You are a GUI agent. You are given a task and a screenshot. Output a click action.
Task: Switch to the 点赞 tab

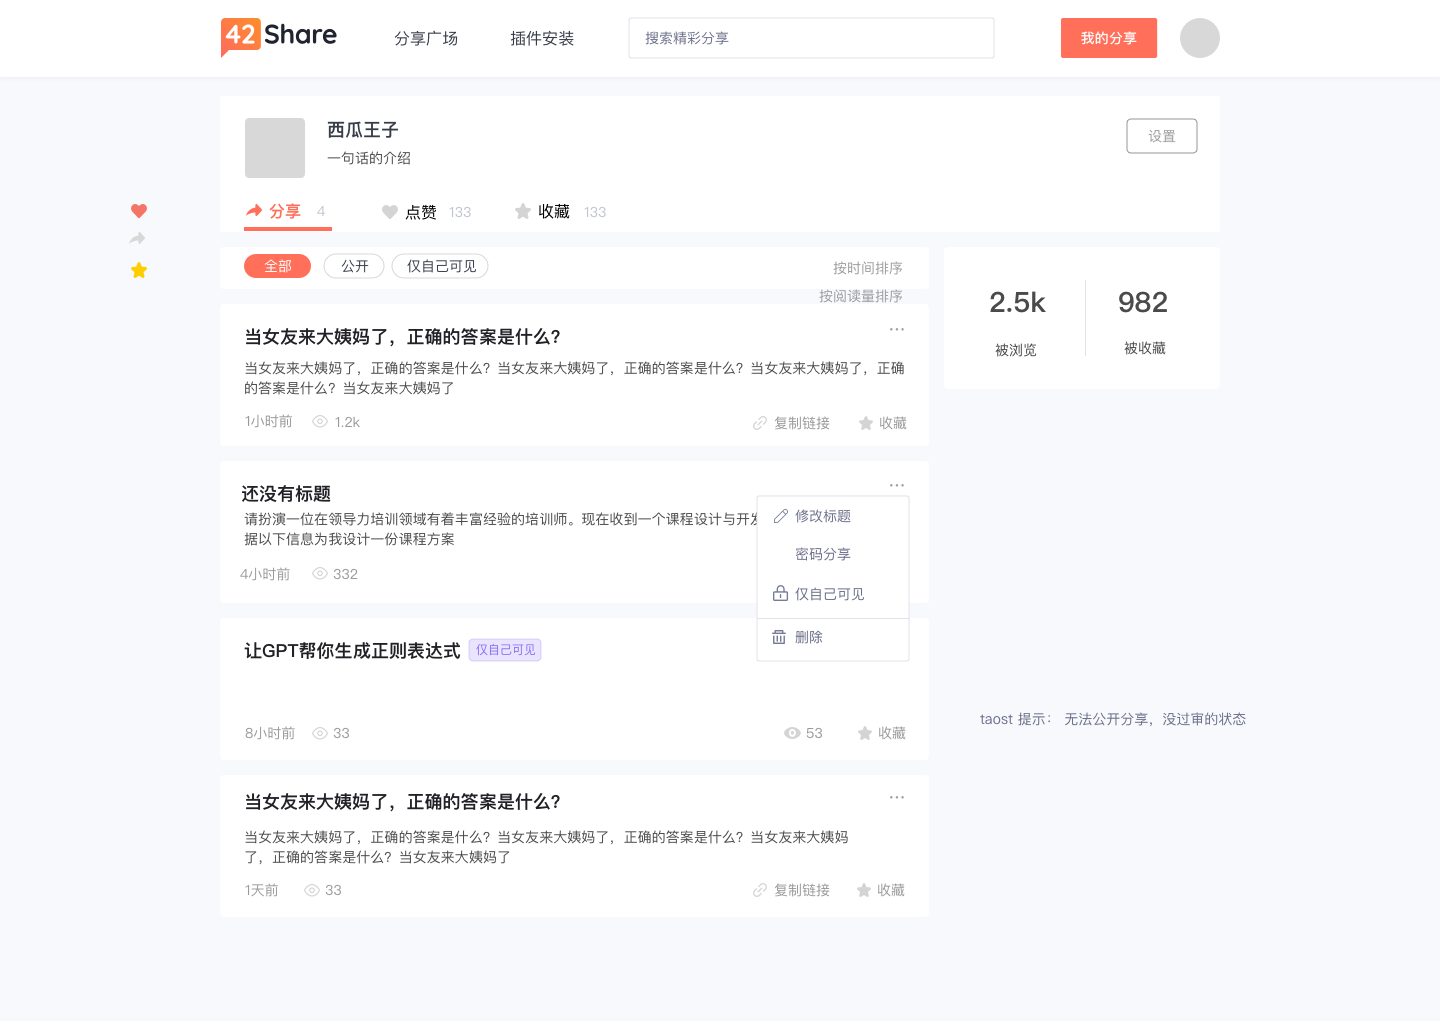point(426,212)
